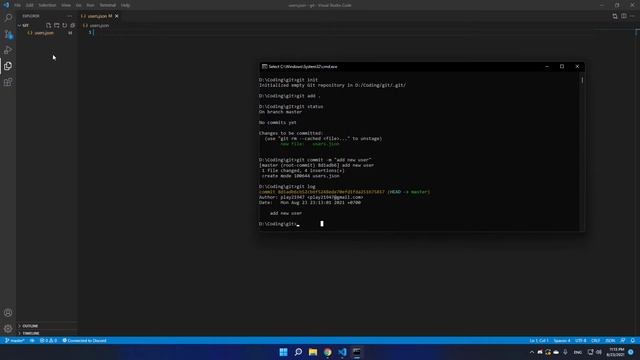This screenshot has height=360, width=640.
Task: Open the Windows Start menu
Action: (283, 352)
